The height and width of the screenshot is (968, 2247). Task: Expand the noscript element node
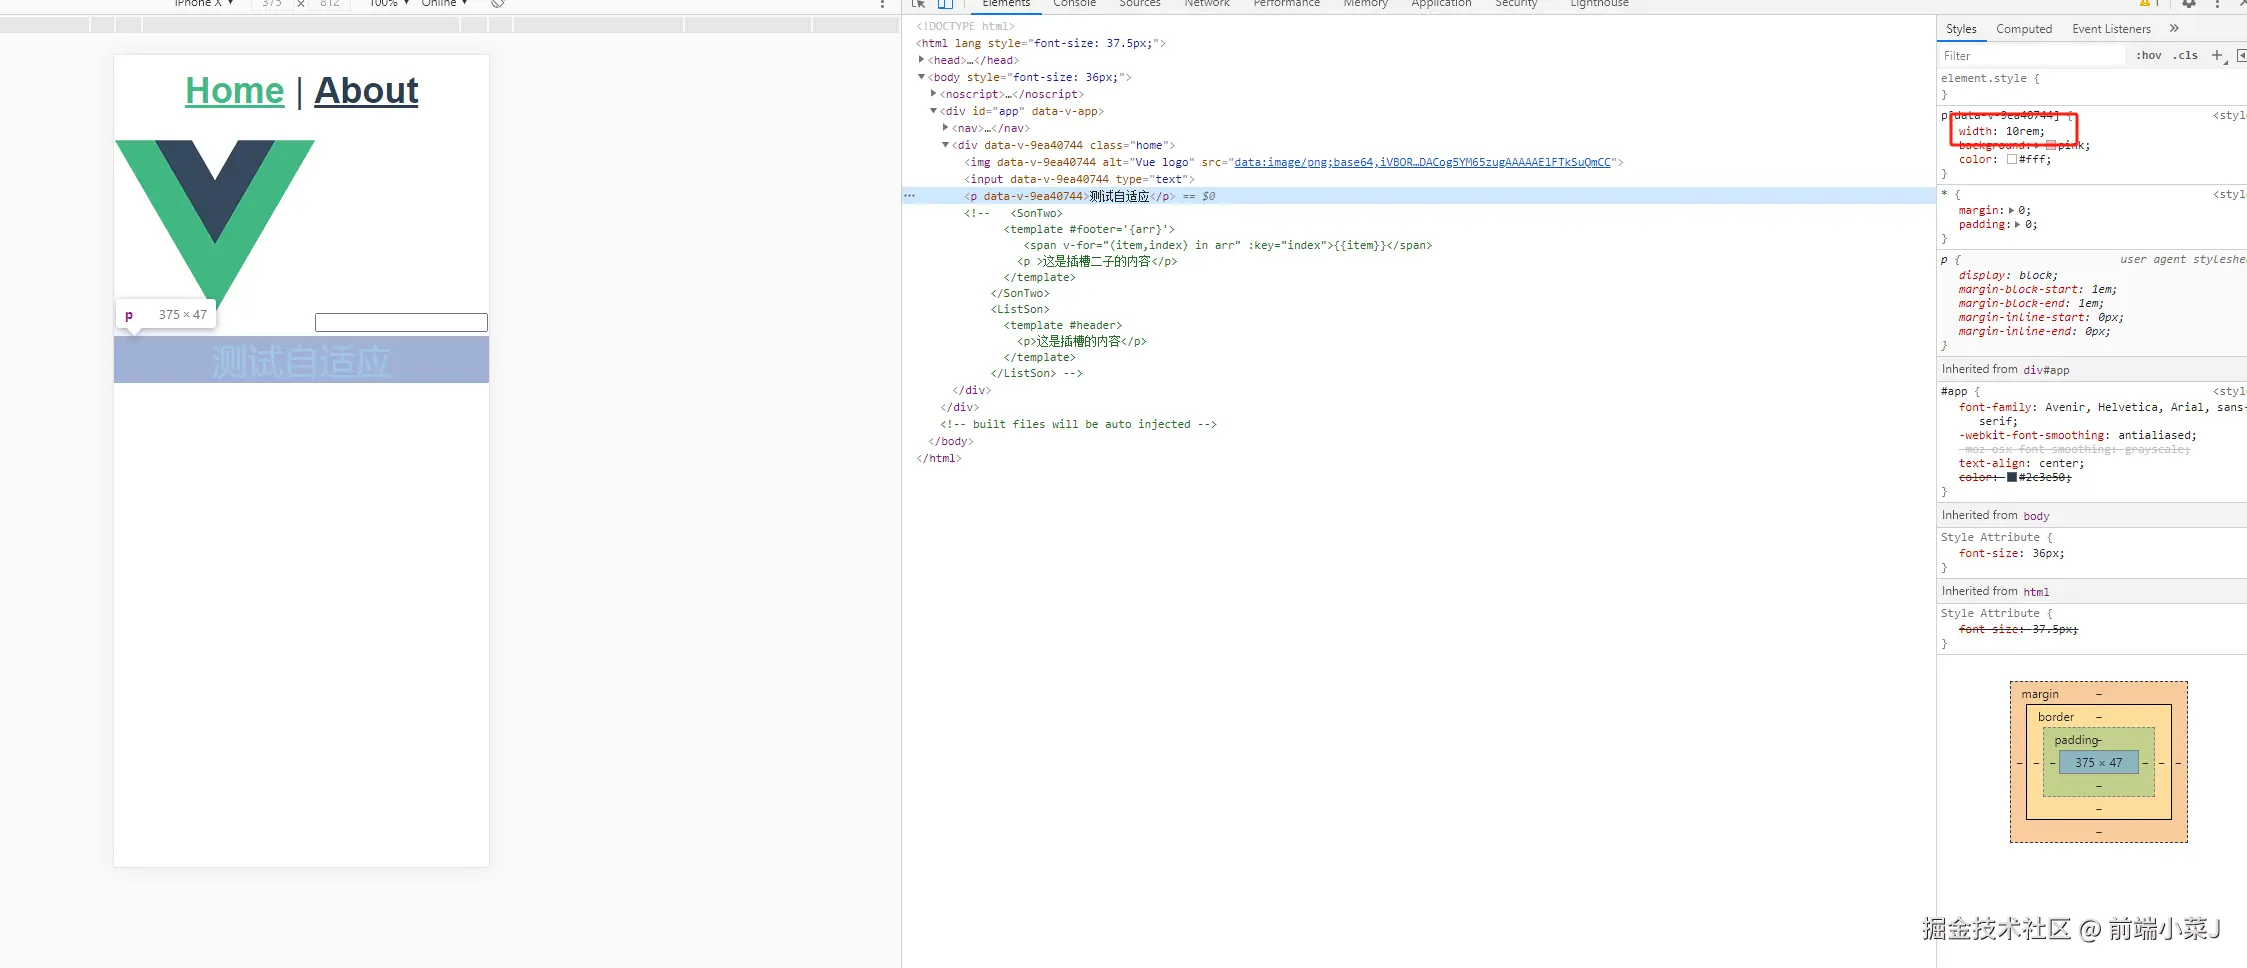[x=933, y=94]
